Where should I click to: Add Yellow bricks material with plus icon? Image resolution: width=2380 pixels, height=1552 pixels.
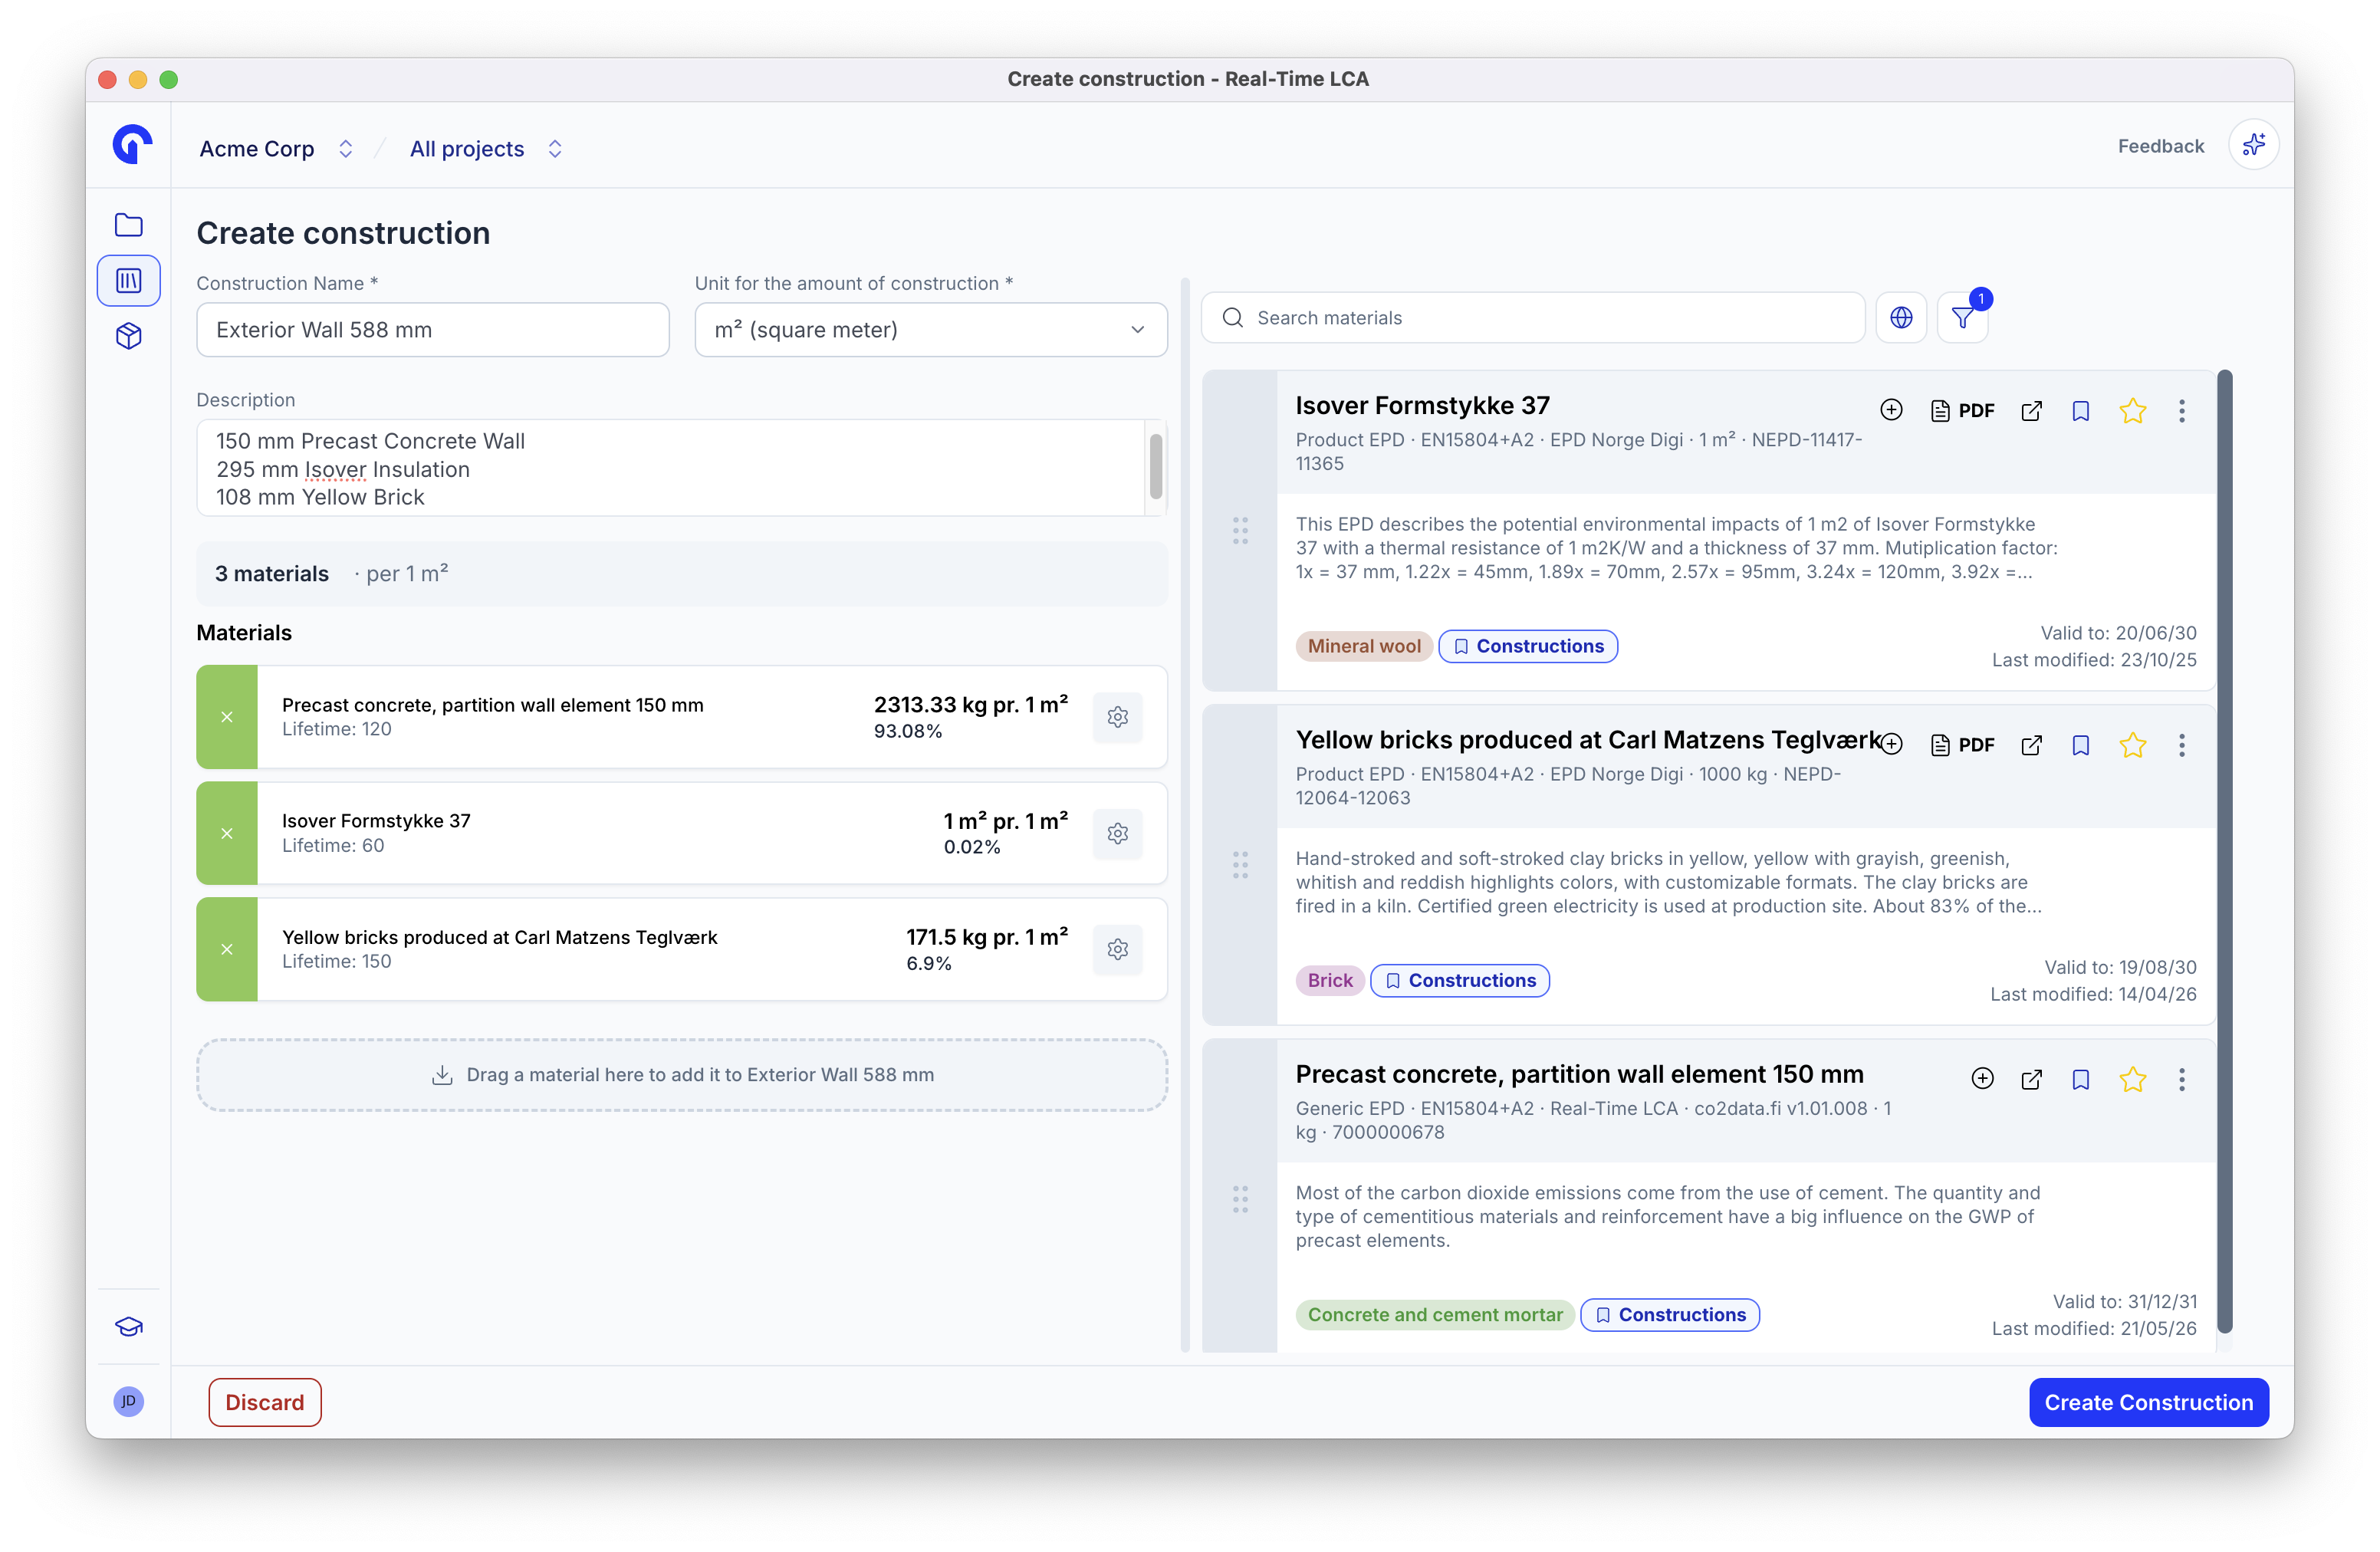coord(1891,744)
